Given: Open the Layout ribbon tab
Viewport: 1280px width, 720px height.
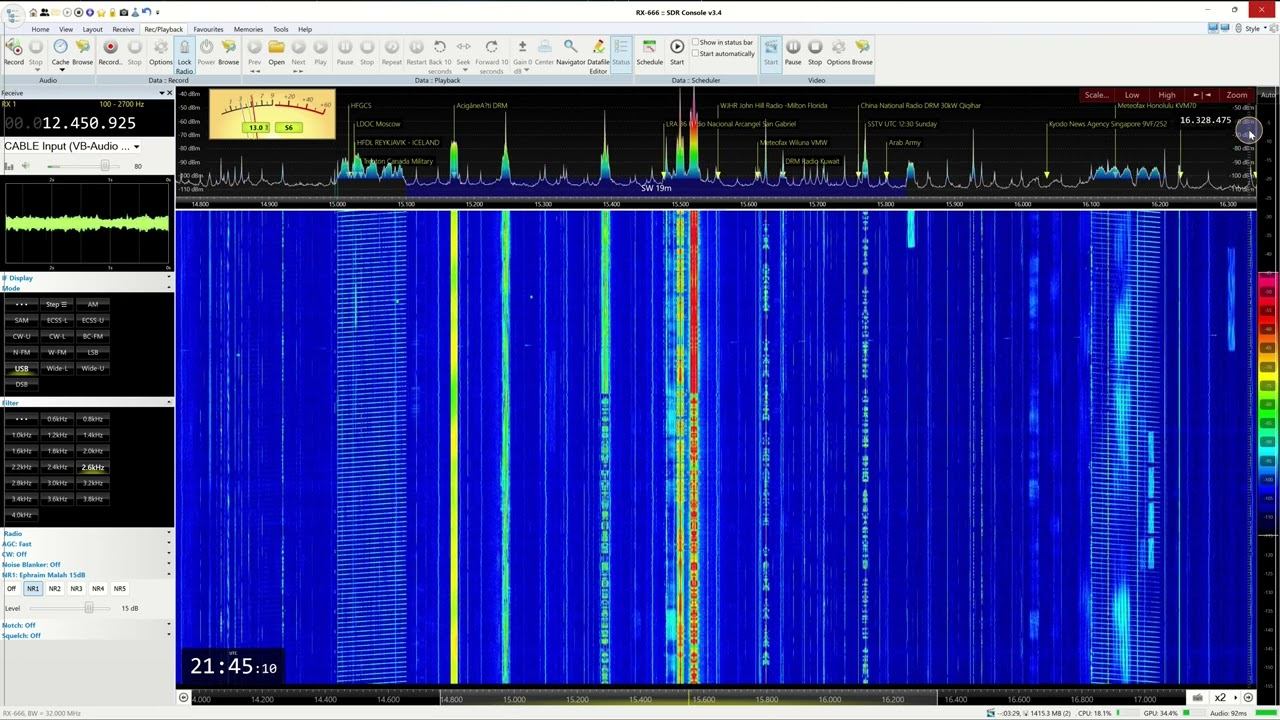Looking at the screenshot, I should pyautogui.click(x=92, y=29).
